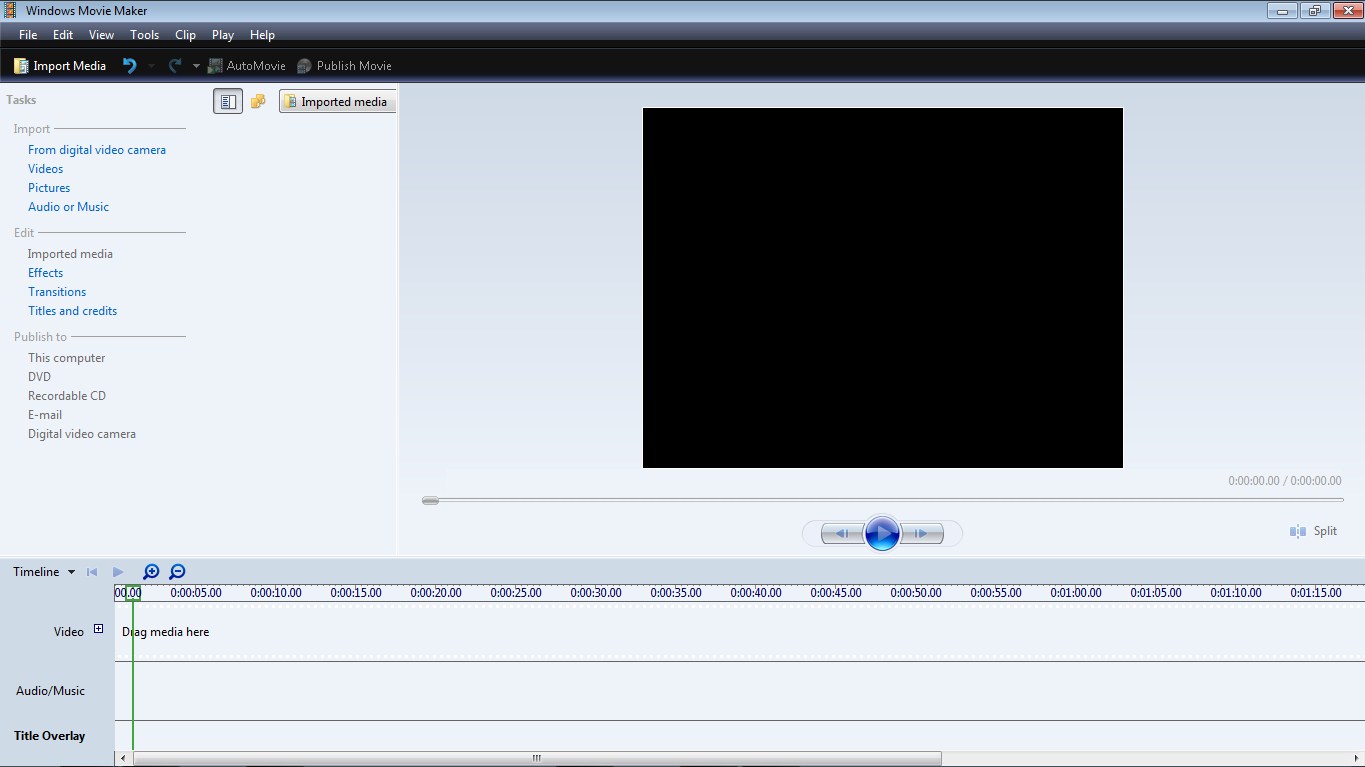Viewport: 1365px width, 767px height.
Task: Toggle the Tasks pane view icon
Action: click(x=228, y=101)
